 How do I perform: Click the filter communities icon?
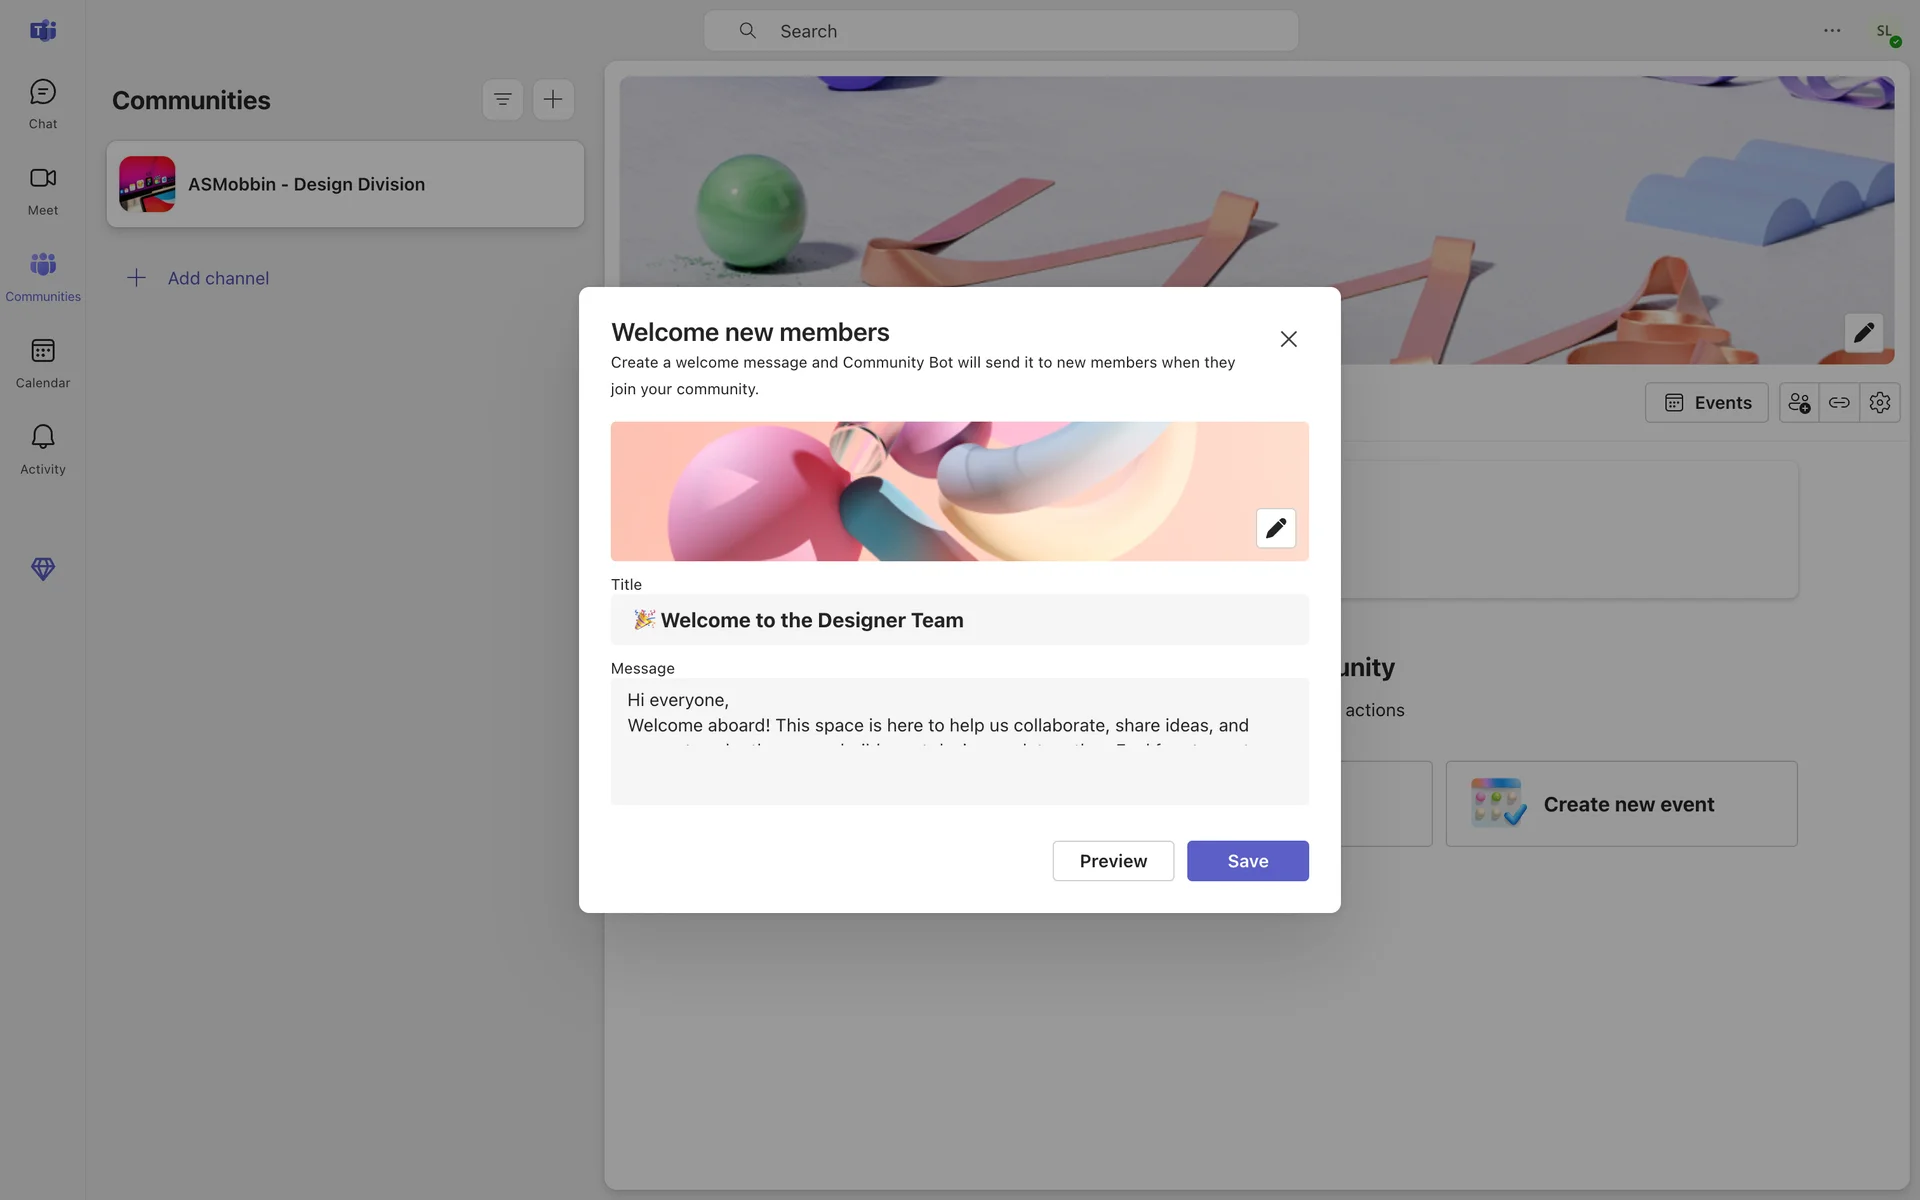(x=502, y=99)
